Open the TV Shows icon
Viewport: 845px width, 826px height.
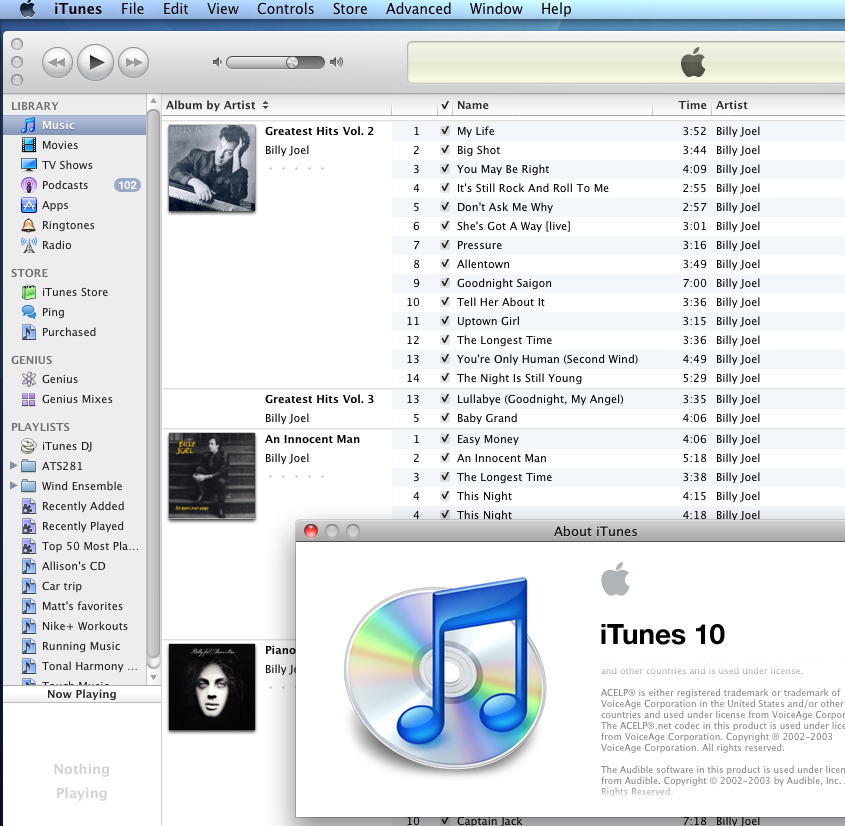[x=29, y=165]
